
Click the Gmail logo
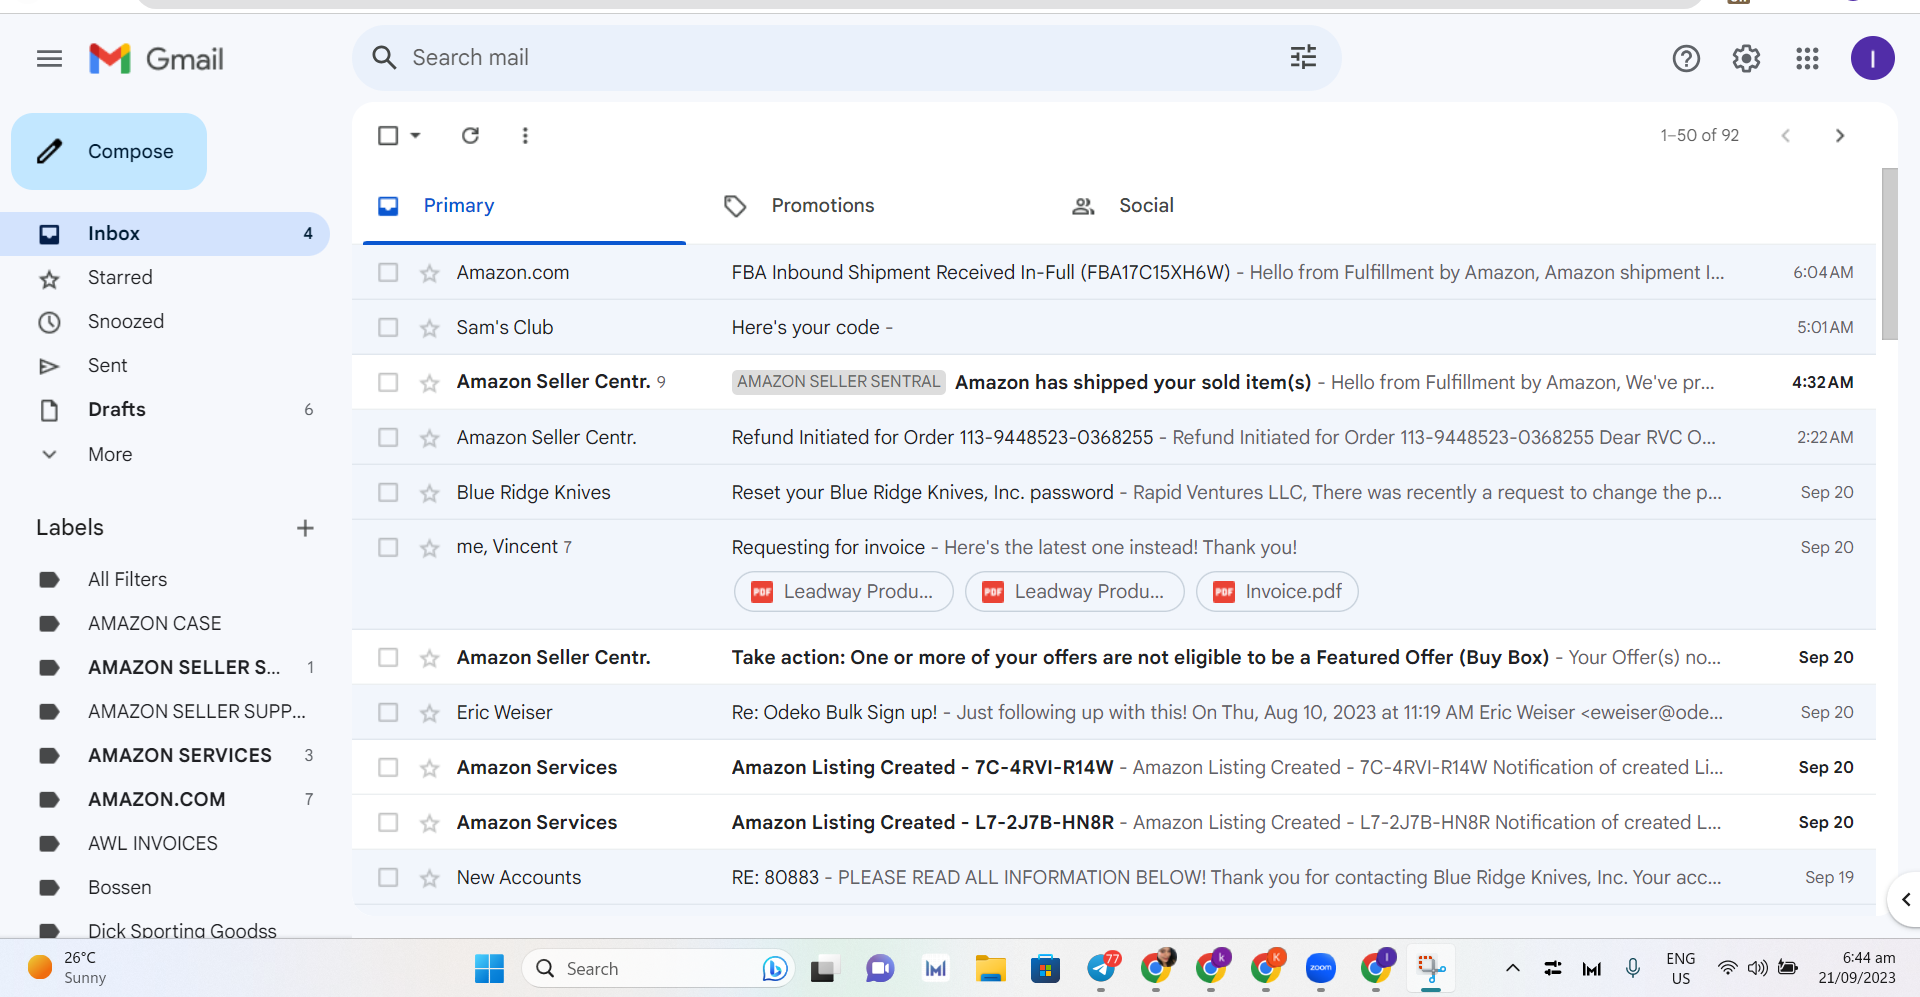tap(156, 59)
